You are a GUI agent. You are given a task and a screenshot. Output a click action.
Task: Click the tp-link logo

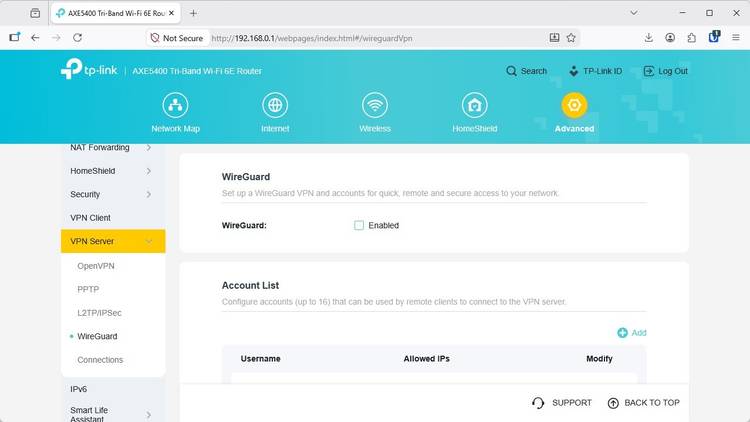point(89,69)
